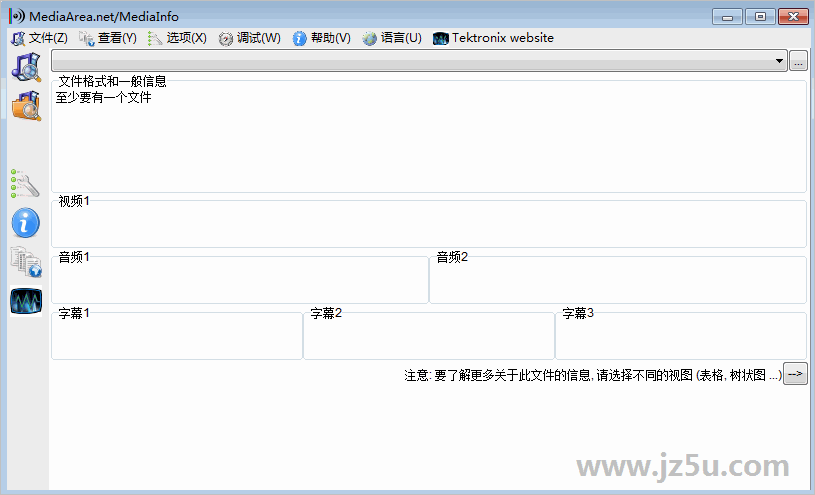Image resolution: width=815 pixels, height=495 pixels.
Task: Maximize the MediaInfo window
Action: 760,17
